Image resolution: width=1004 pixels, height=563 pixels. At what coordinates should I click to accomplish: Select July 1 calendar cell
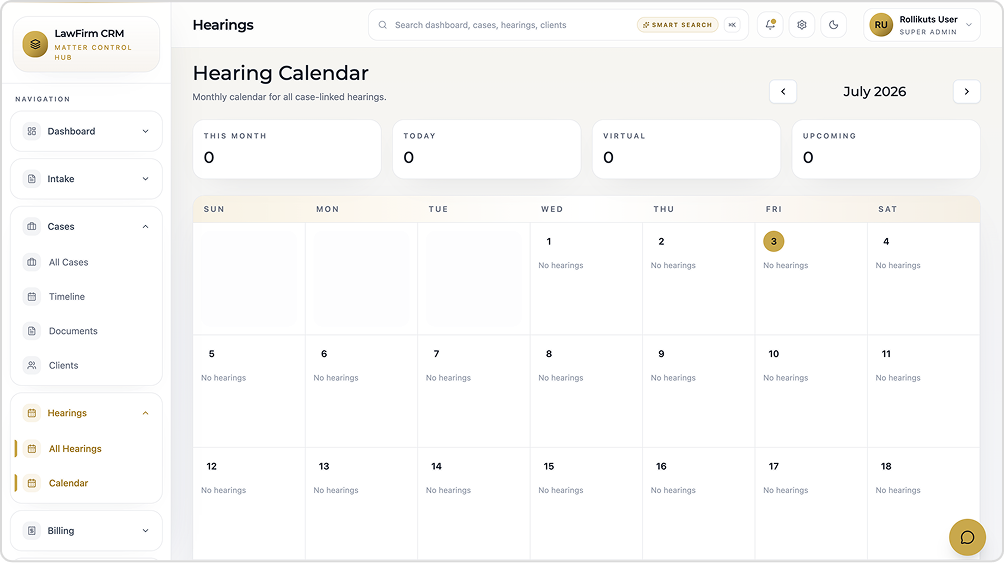point(586,279)
